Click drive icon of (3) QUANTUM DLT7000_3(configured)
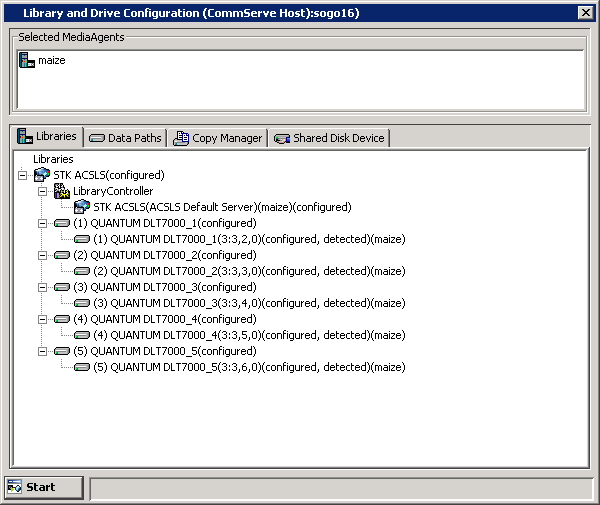This screenshot has height=505, width=600. click(62, 287)
